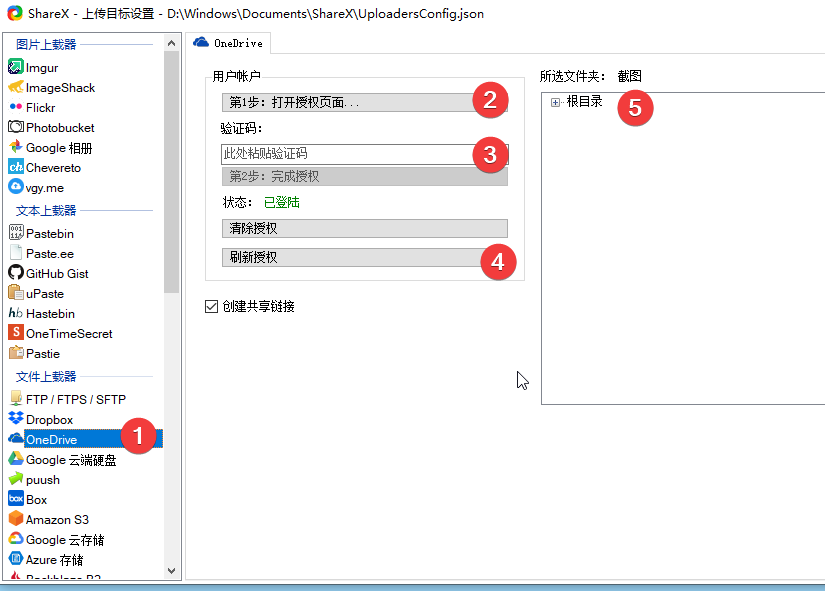Click the Pastebin icon
Screen dimensions: 825x591
(16, 233)
